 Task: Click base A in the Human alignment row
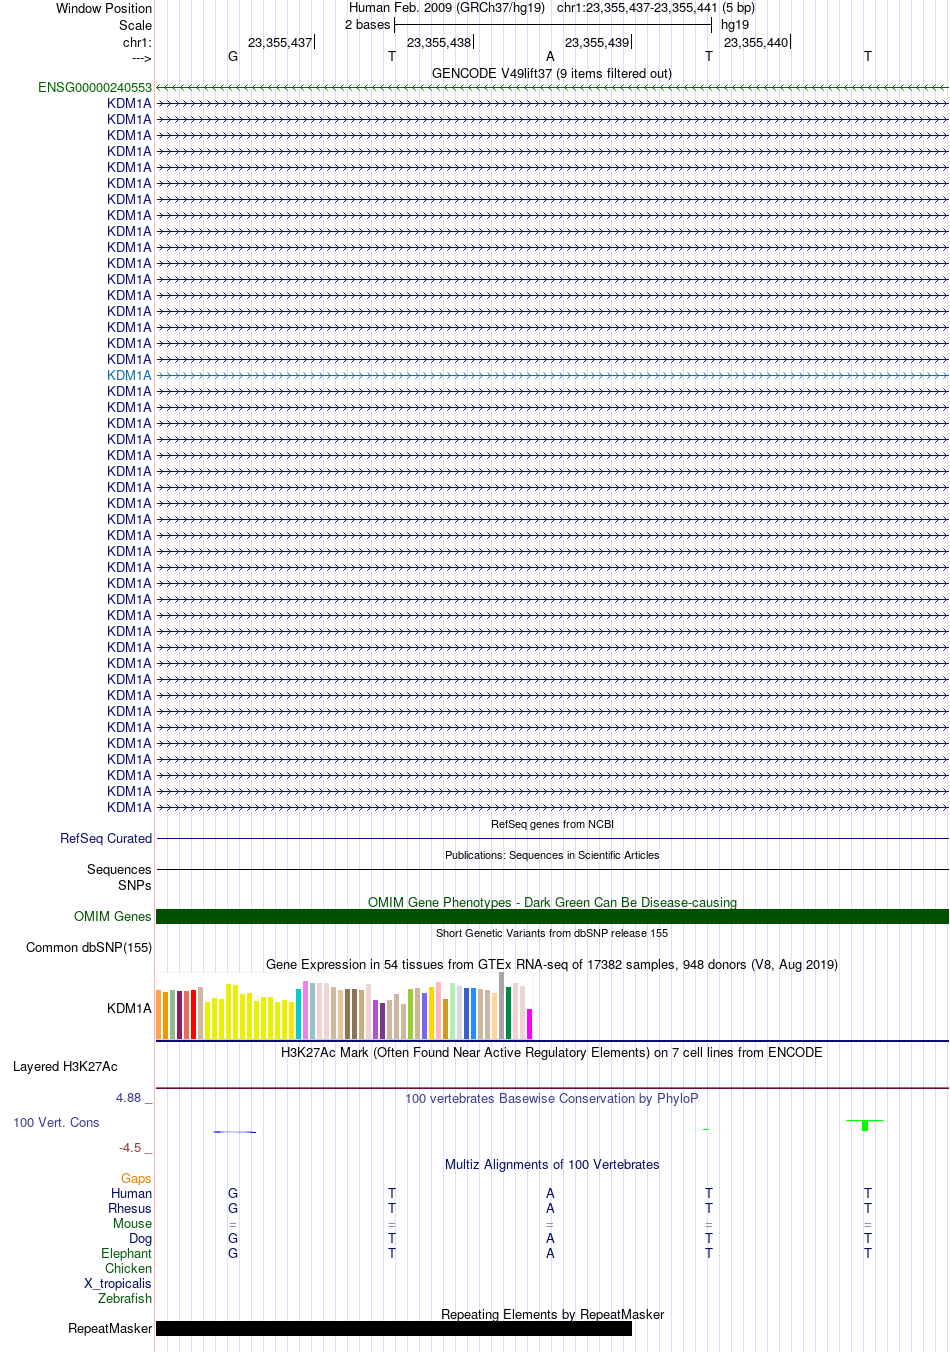[550, 1194]
